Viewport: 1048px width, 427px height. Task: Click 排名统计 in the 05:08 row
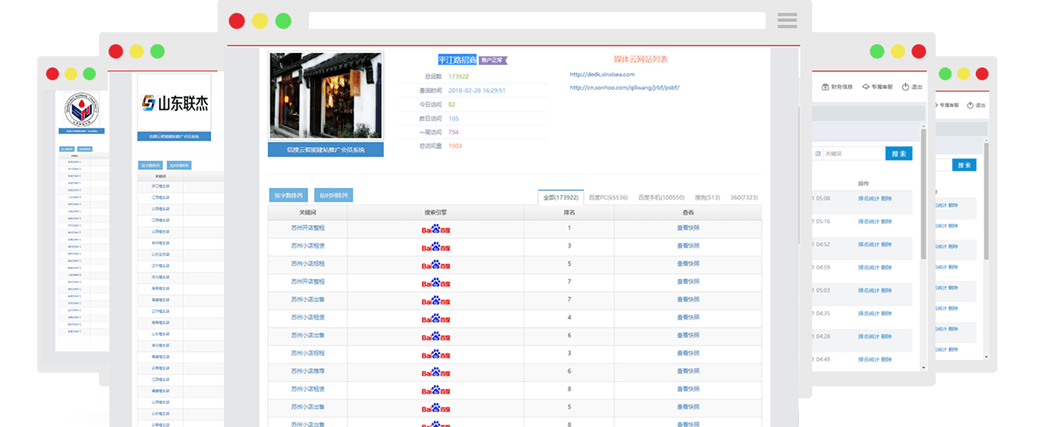pos(869,198)
